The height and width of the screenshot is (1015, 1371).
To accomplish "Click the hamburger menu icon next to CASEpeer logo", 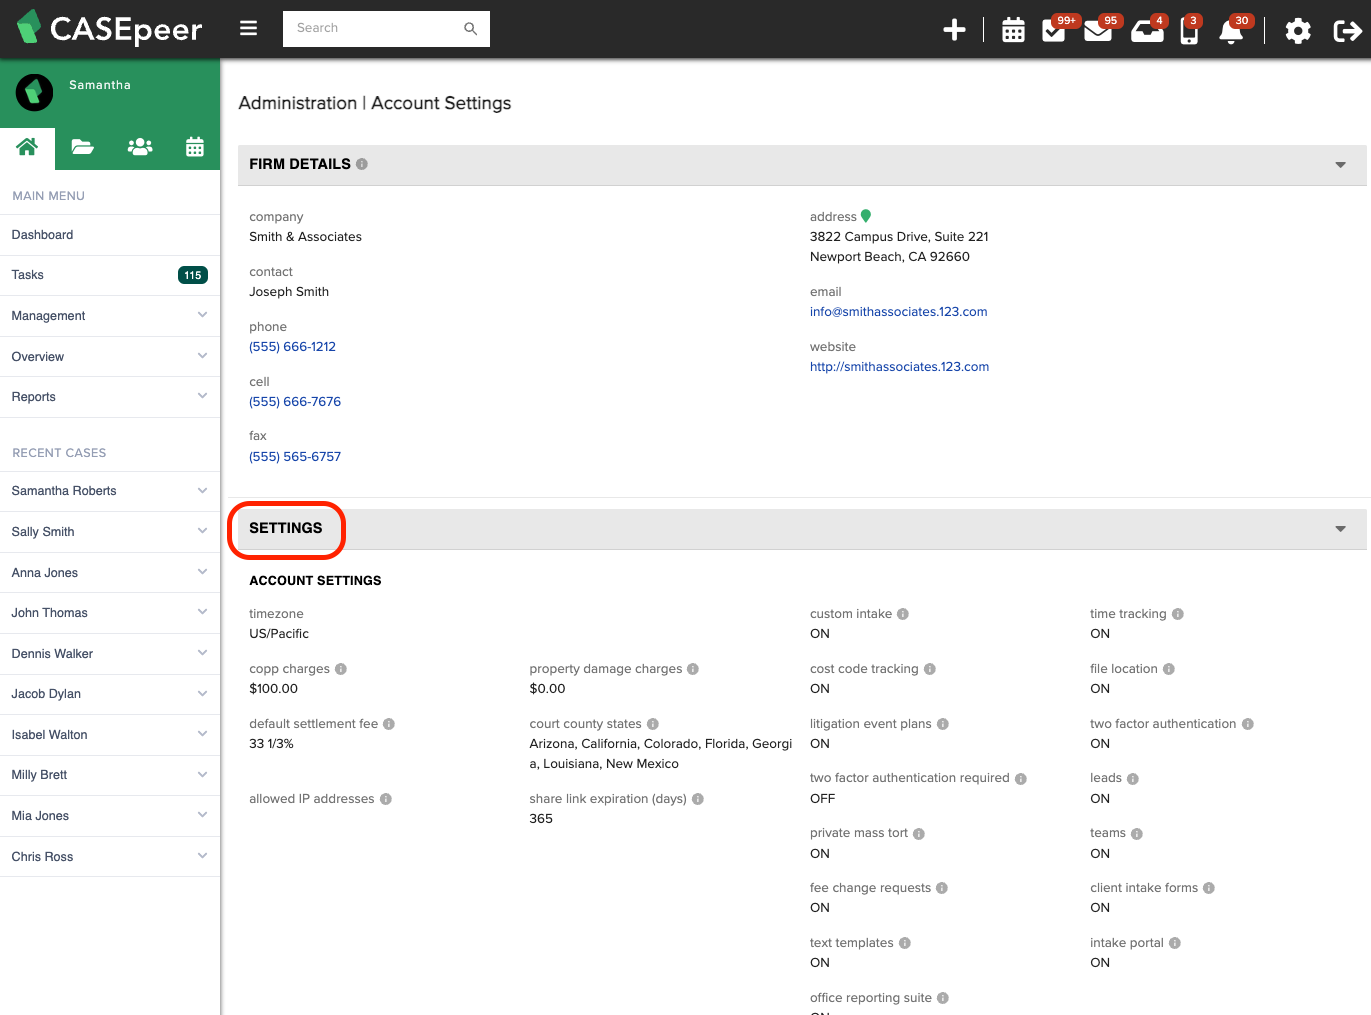I will click(248, 28).
